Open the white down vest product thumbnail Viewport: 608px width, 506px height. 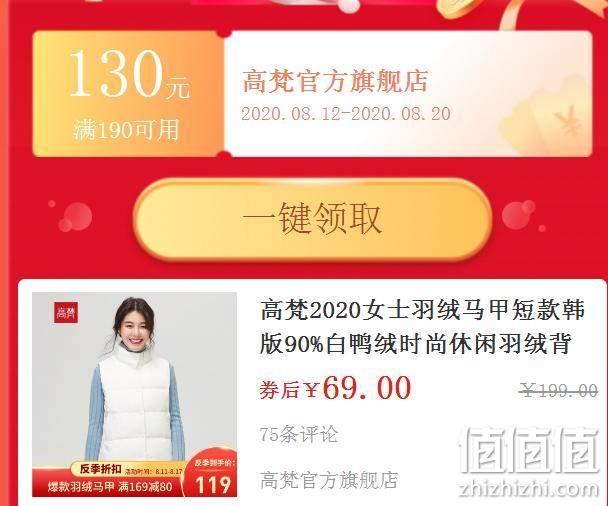pos(134,394)
